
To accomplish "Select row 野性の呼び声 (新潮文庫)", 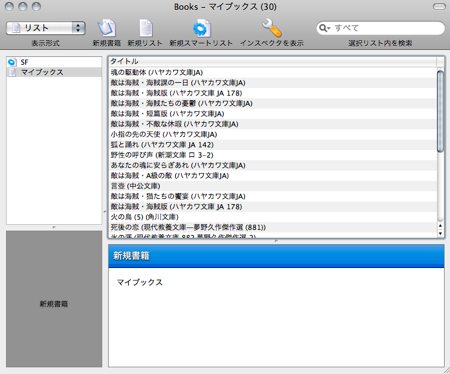I will 272,155.
